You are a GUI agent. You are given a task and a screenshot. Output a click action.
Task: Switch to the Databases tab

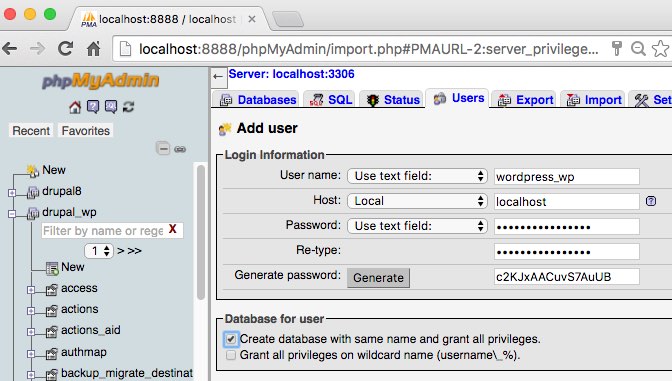[257, 99]
